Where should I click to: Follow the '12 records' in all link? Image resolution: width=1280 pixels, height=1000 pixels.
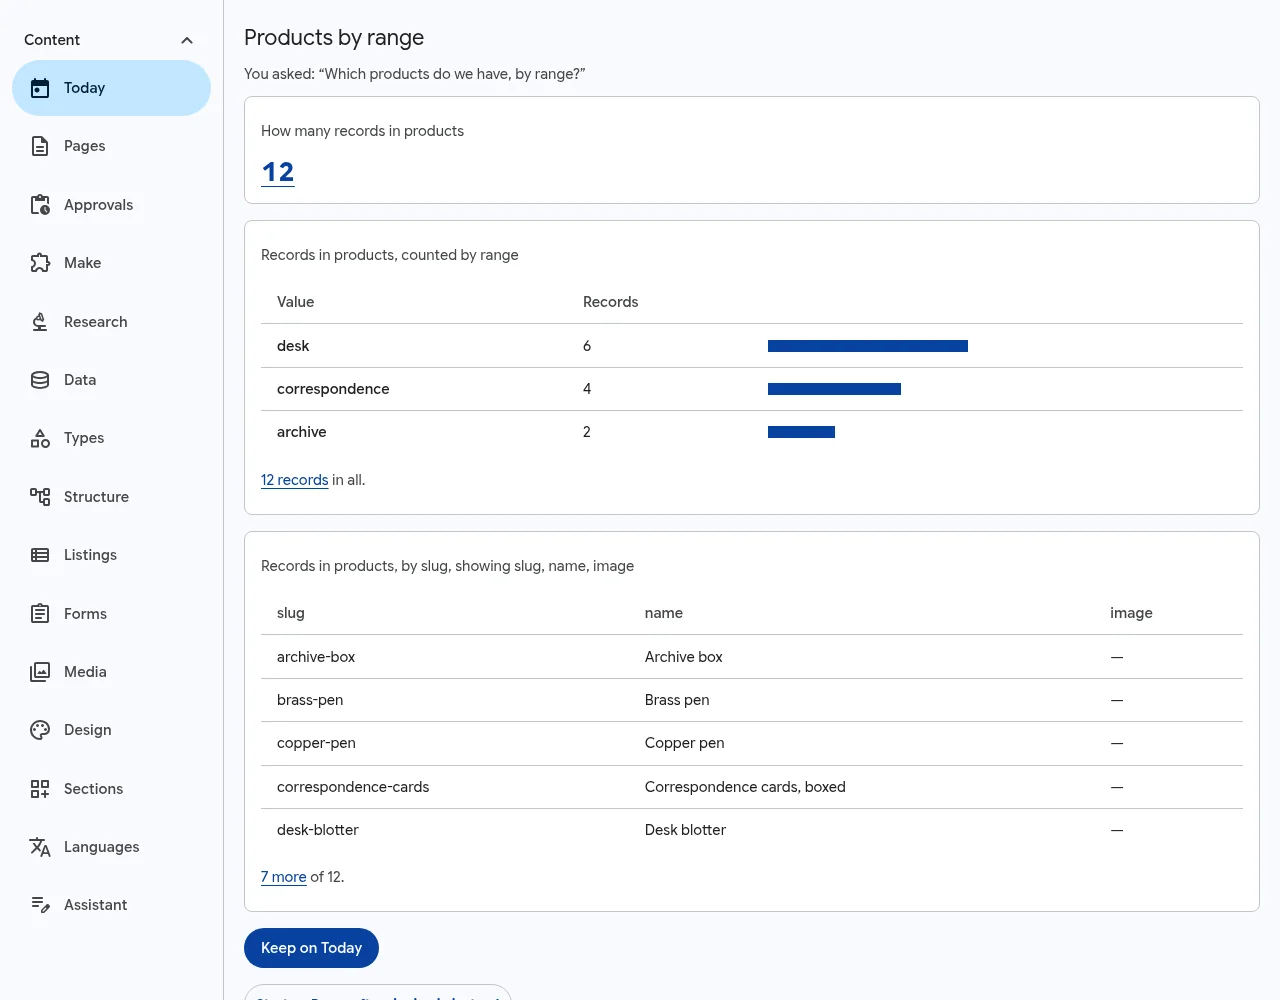(294, 480)
